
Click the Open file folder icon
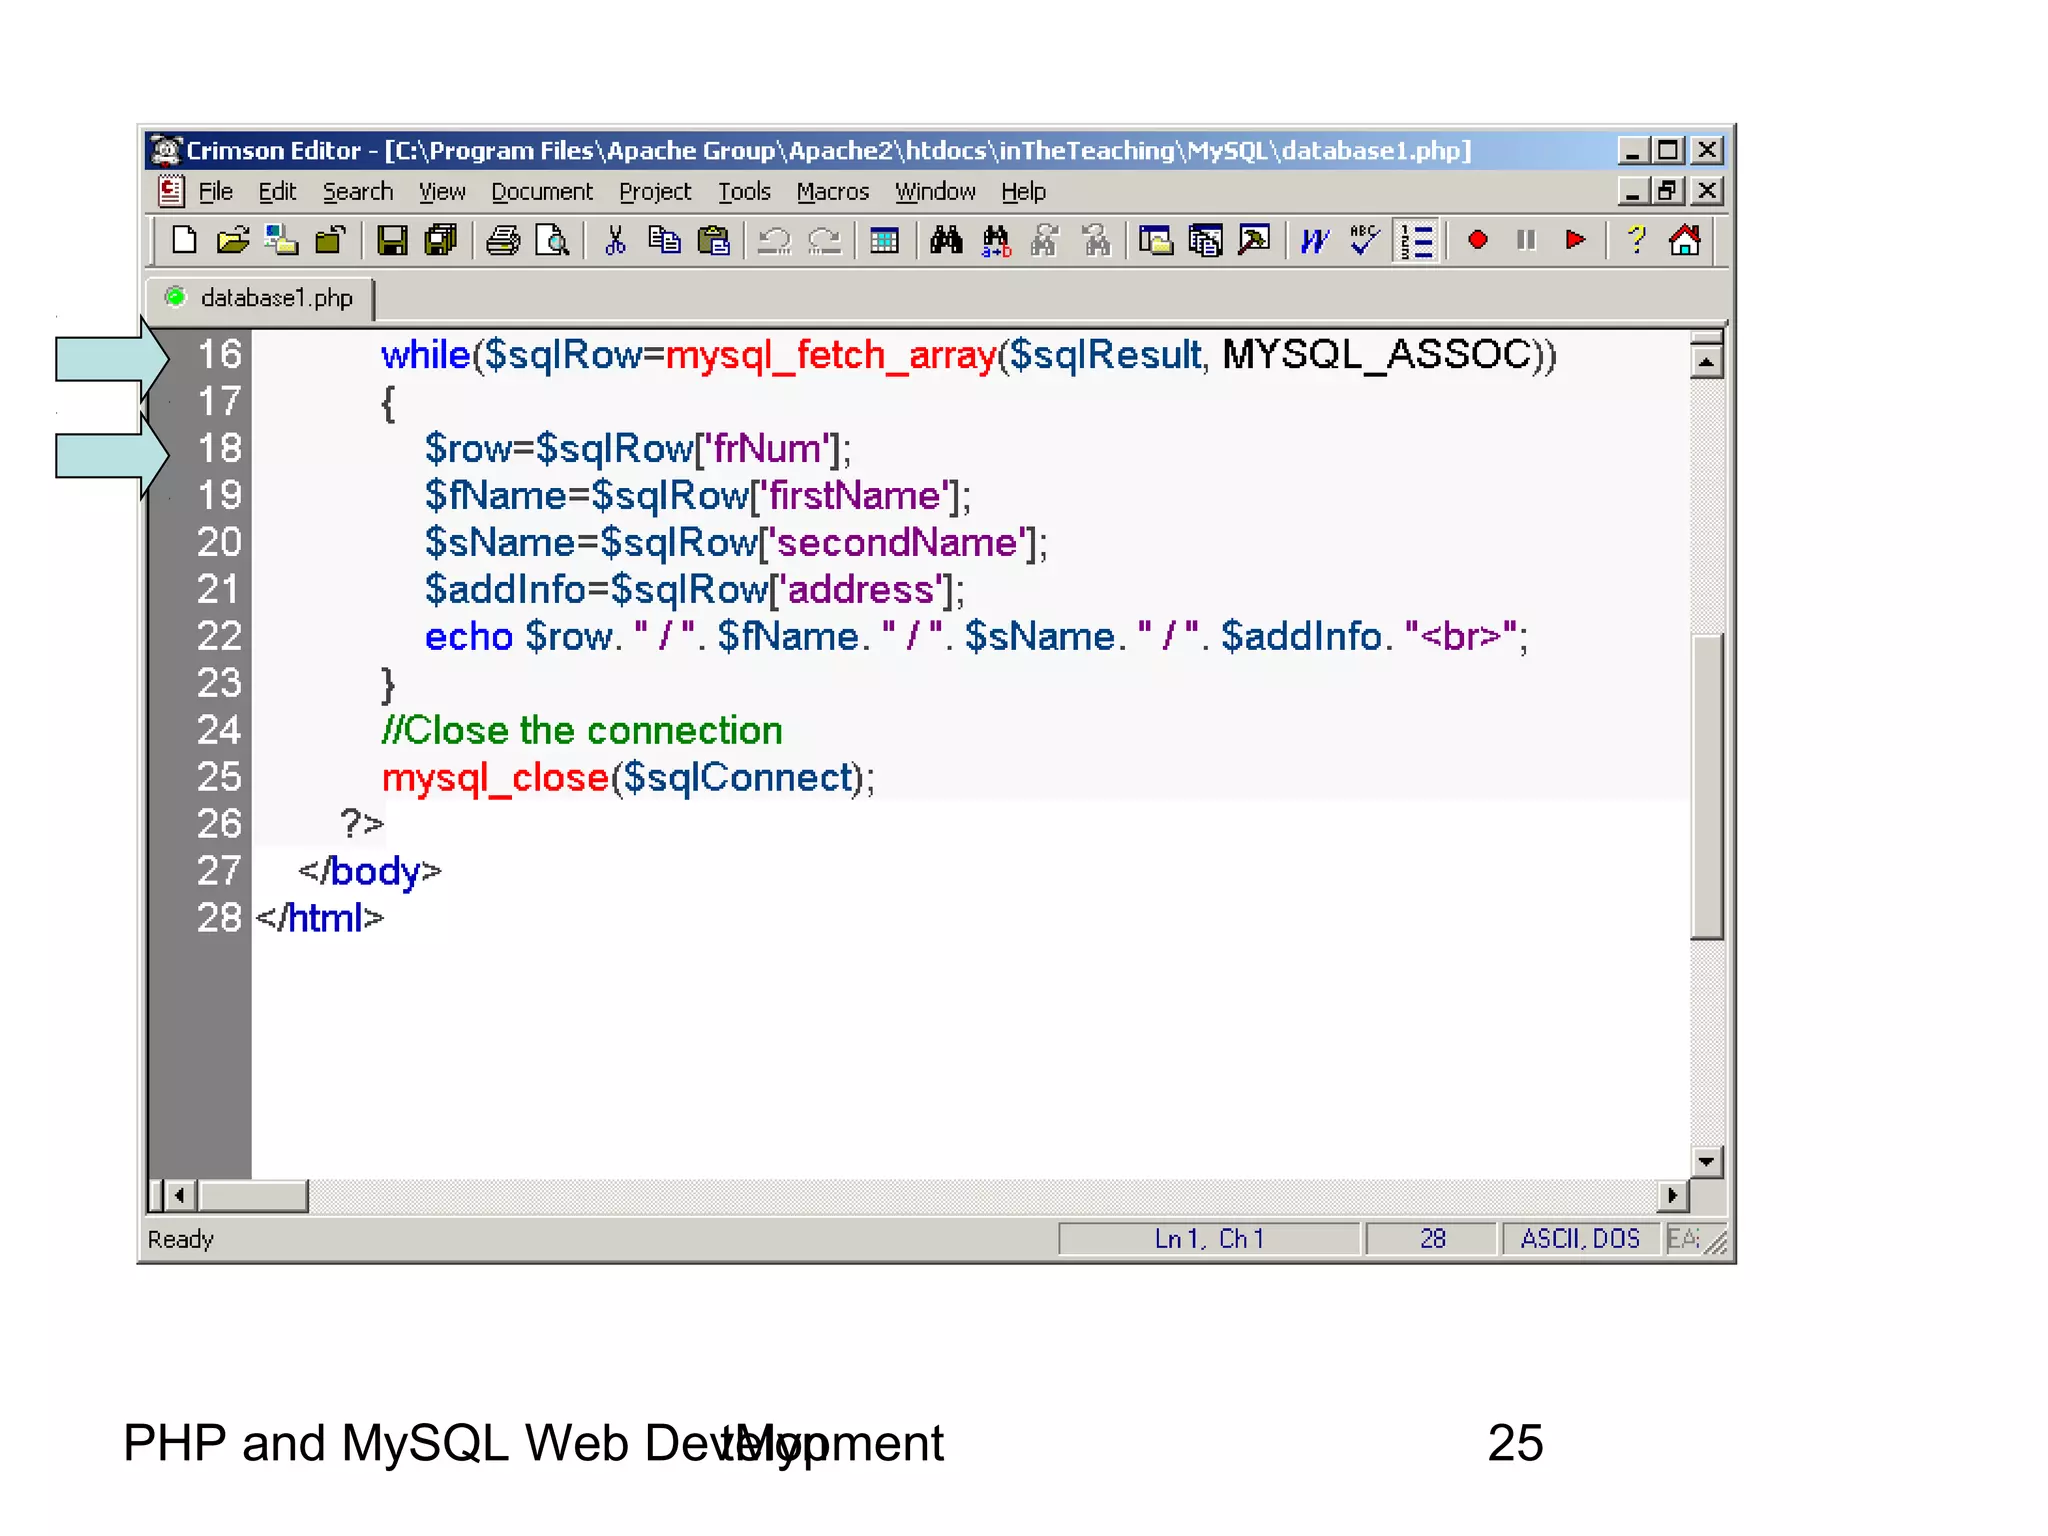232,241
